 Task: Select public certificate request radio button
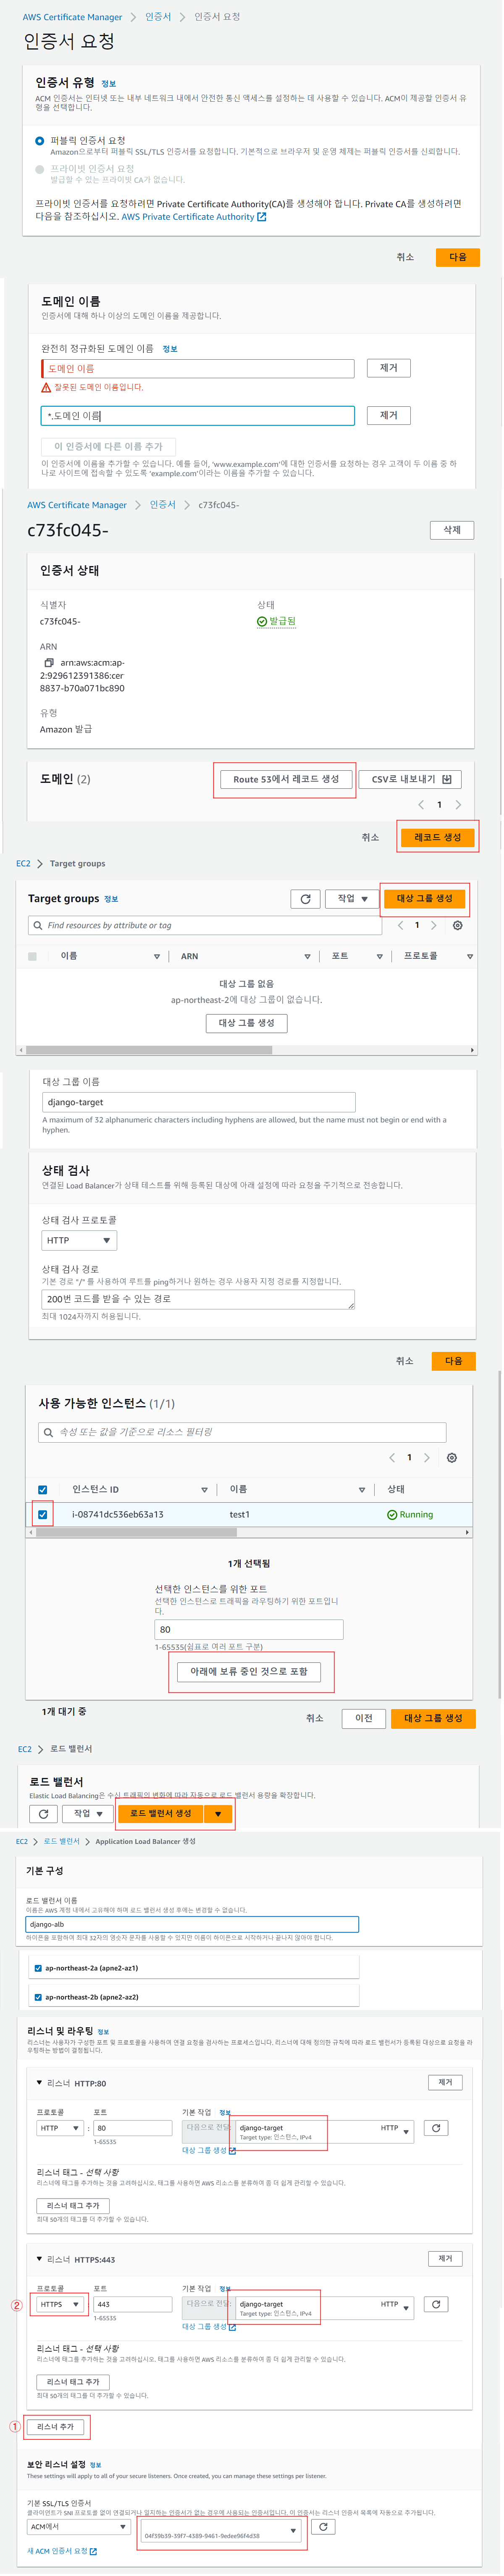[40, 141]
